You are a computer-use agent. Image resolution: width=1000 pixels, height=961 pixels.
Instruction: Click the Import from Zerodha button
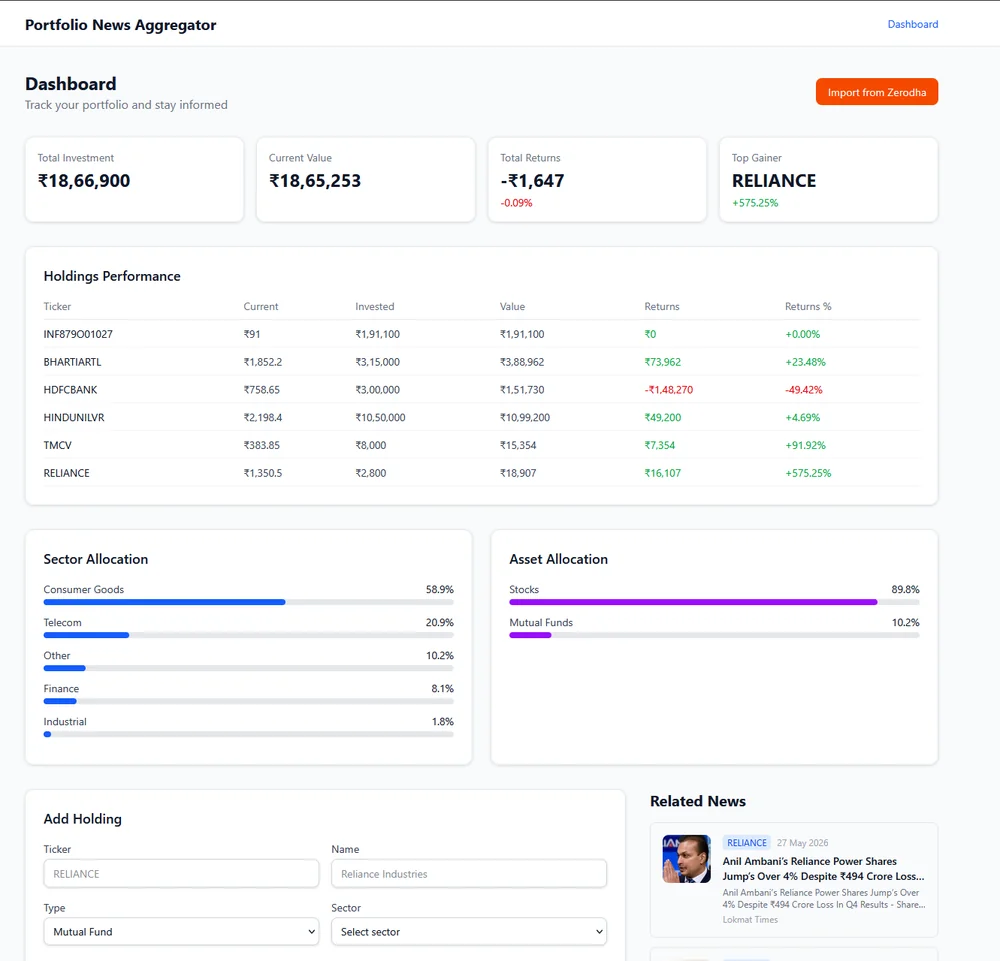click(876, 92)
